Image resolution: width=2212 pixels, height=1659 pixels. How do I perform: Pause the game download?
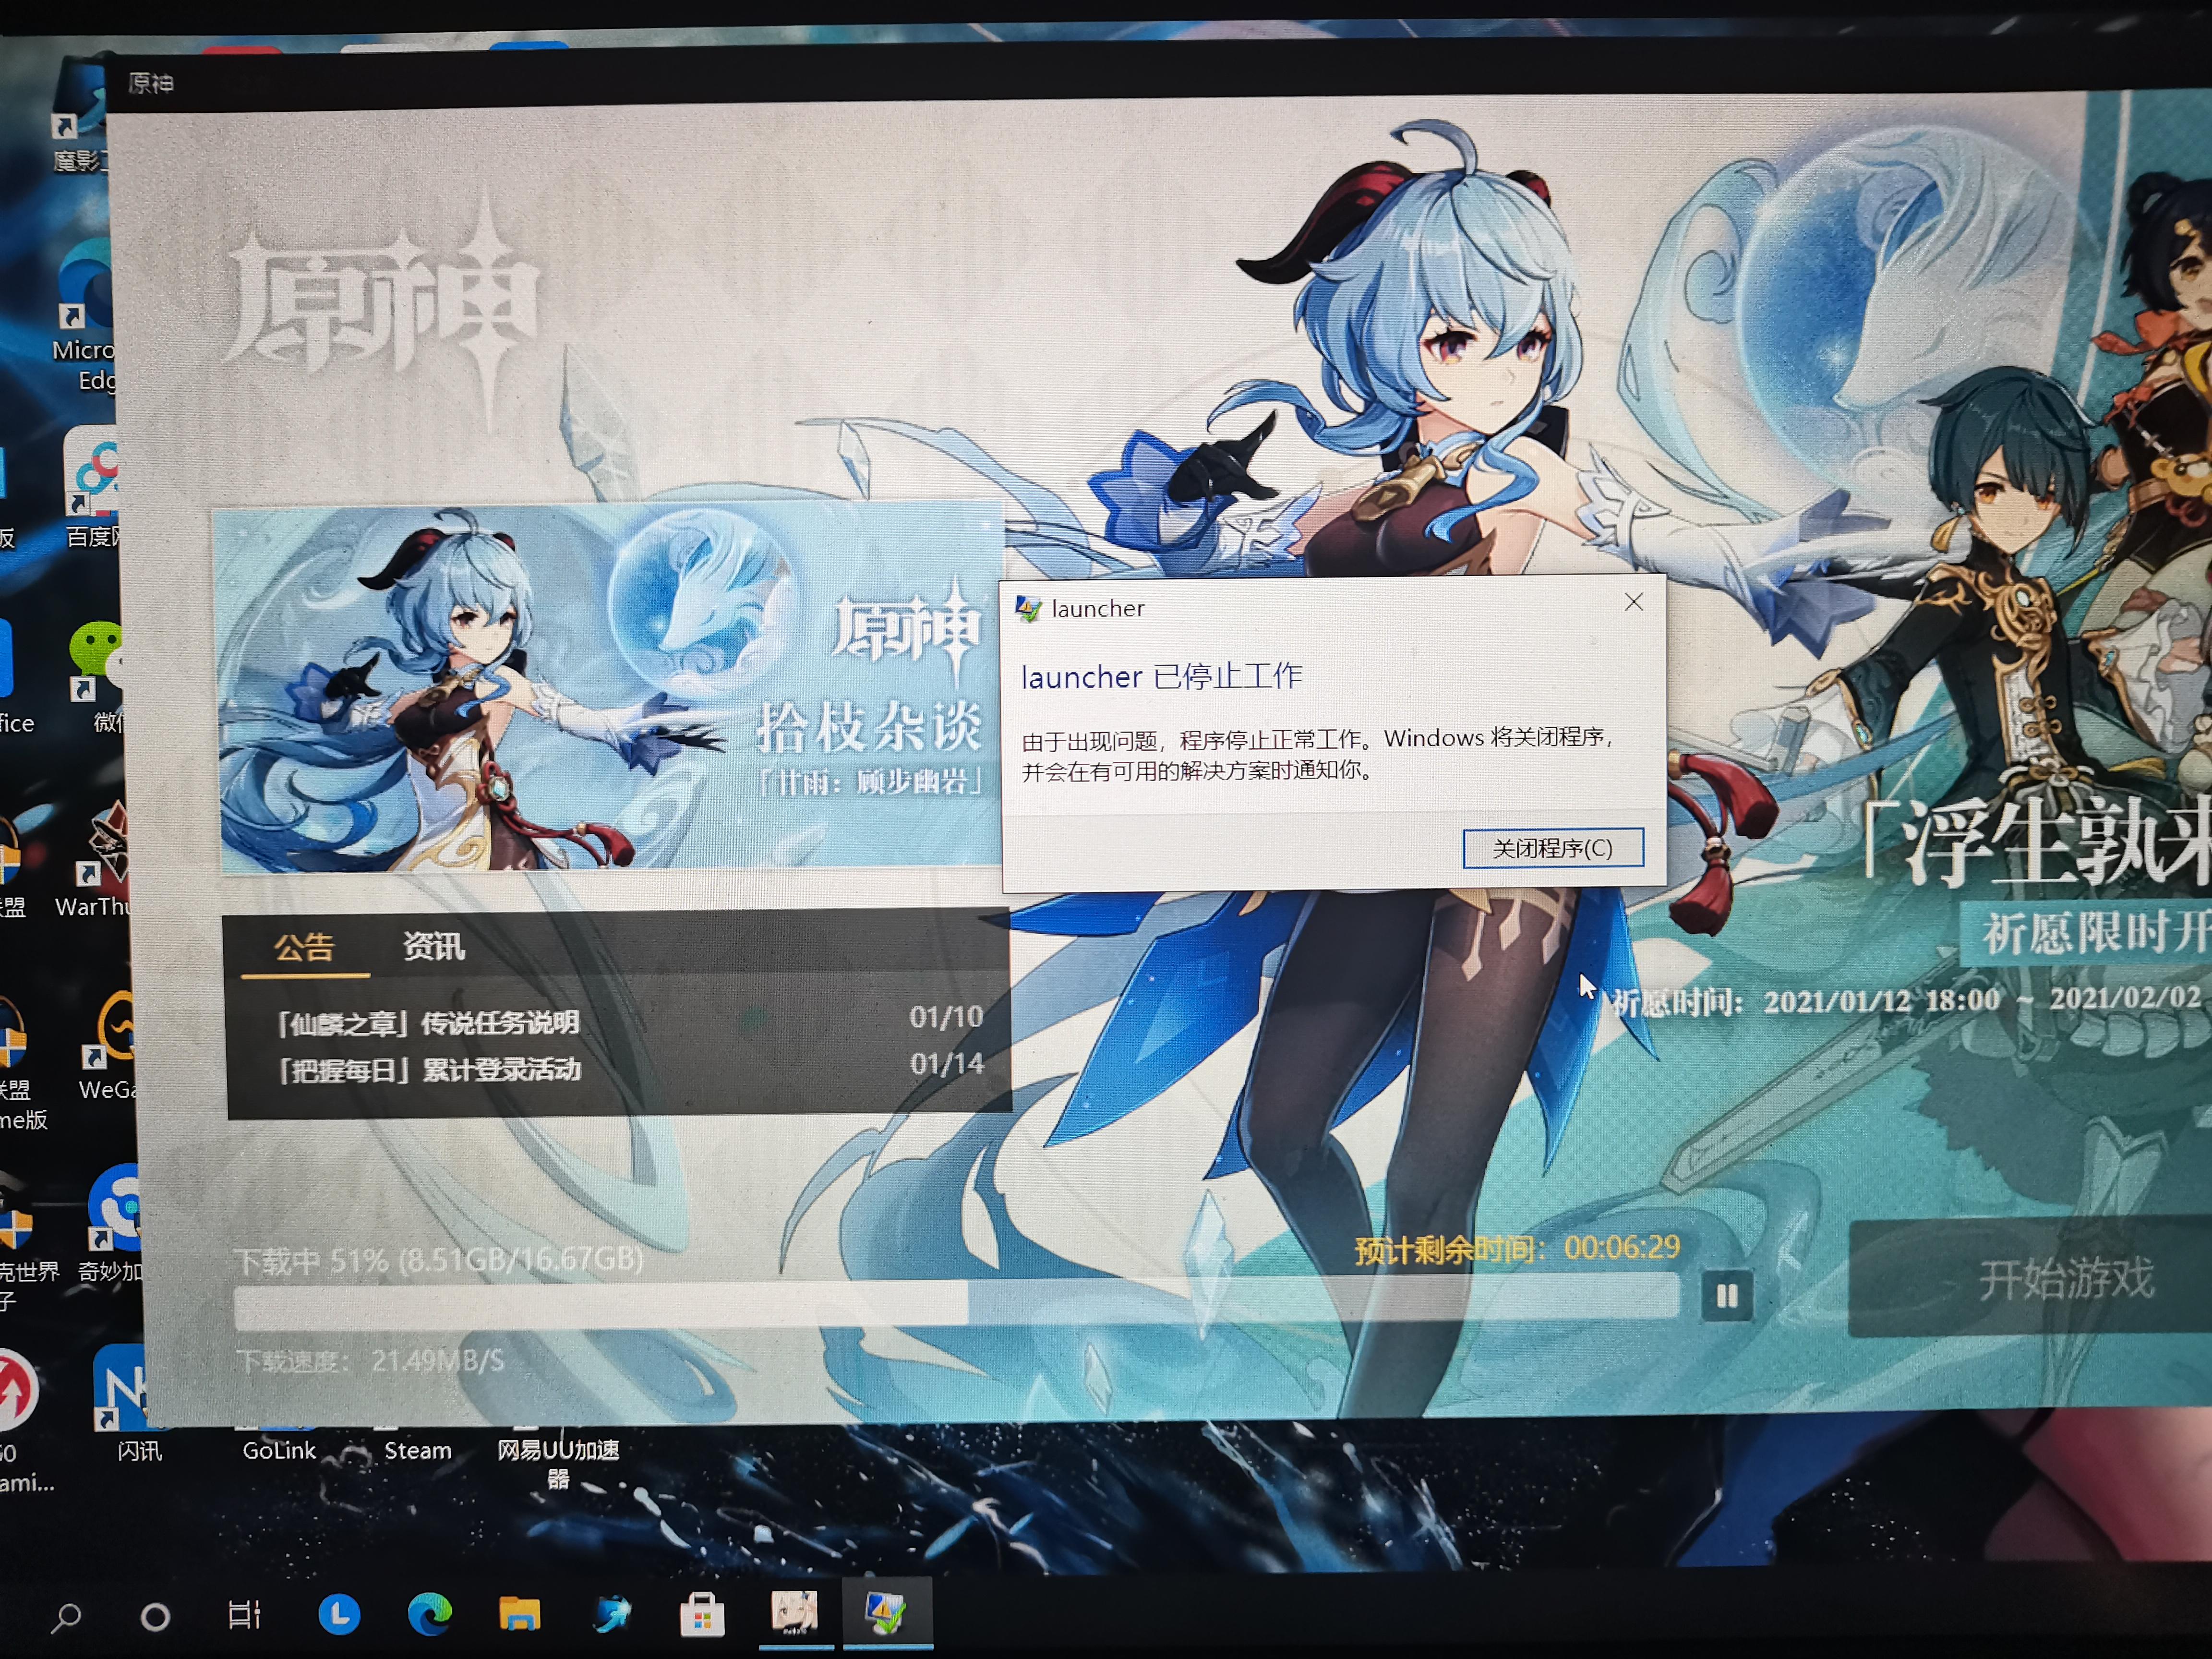pyautogui.click(x=1726, y=1296)
